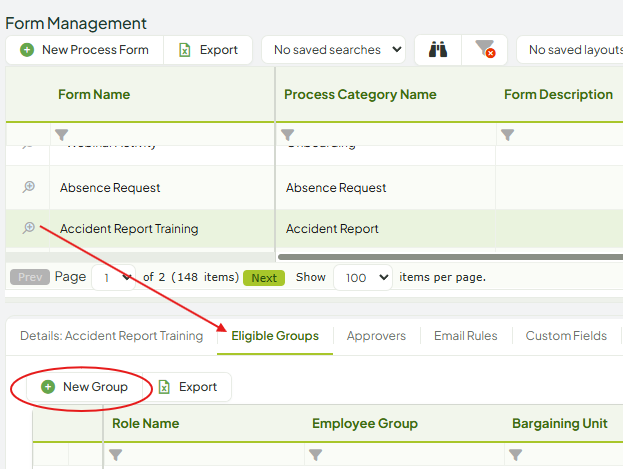Open Details: Accident Report Training tab
The height and width of the screenshot is (469, 623).
(x=112, y=336)
